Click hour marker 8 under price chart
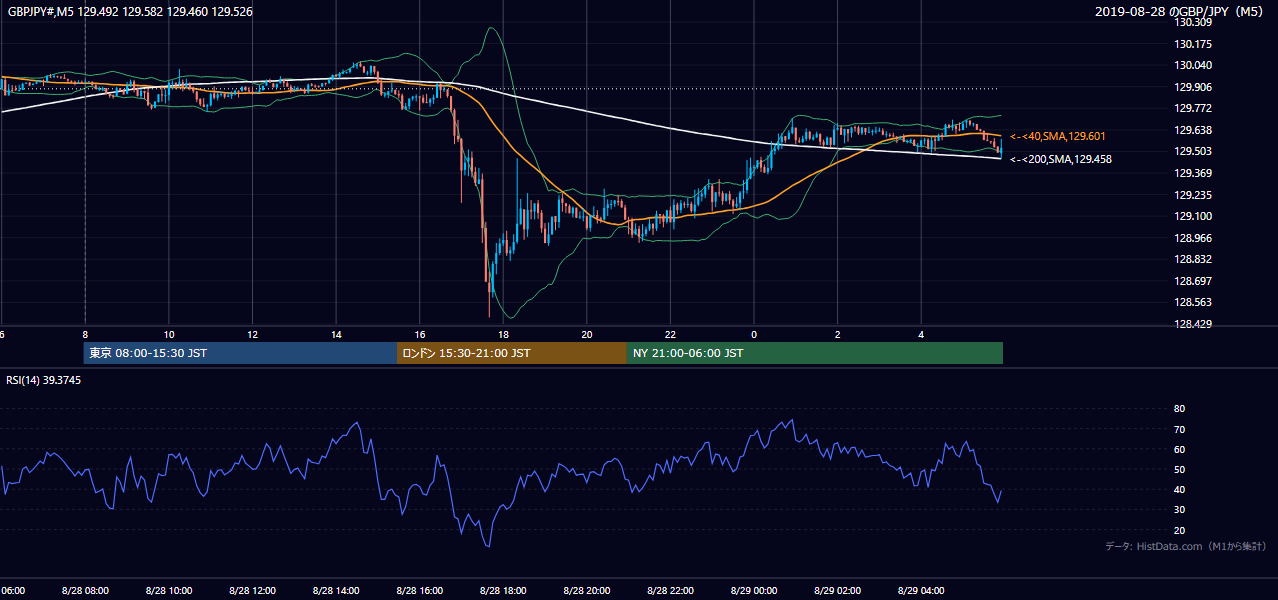The width and height of the screenshot is (1278, 600). (x=85, y=334)
